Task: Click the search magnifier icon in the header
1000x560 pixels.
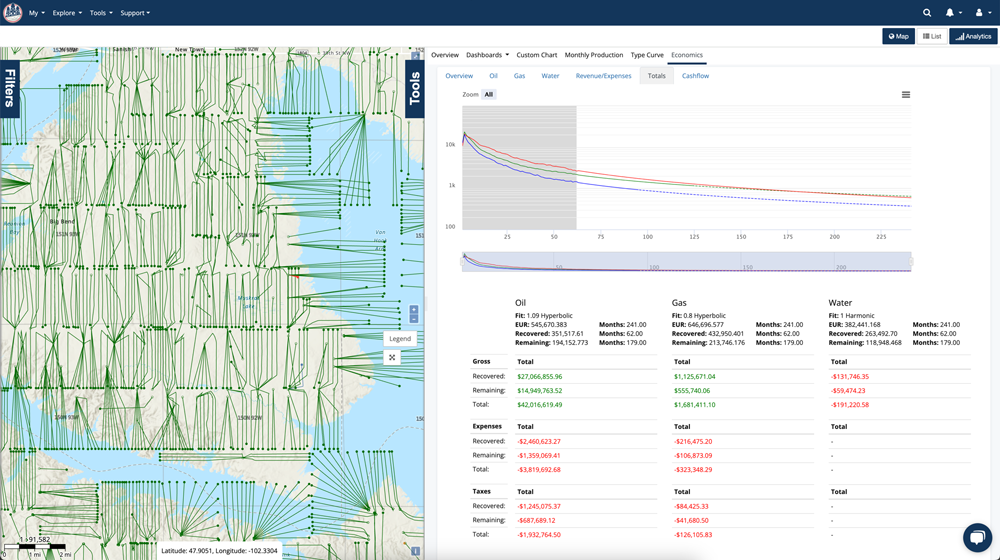Action: (x=927, y=13)
